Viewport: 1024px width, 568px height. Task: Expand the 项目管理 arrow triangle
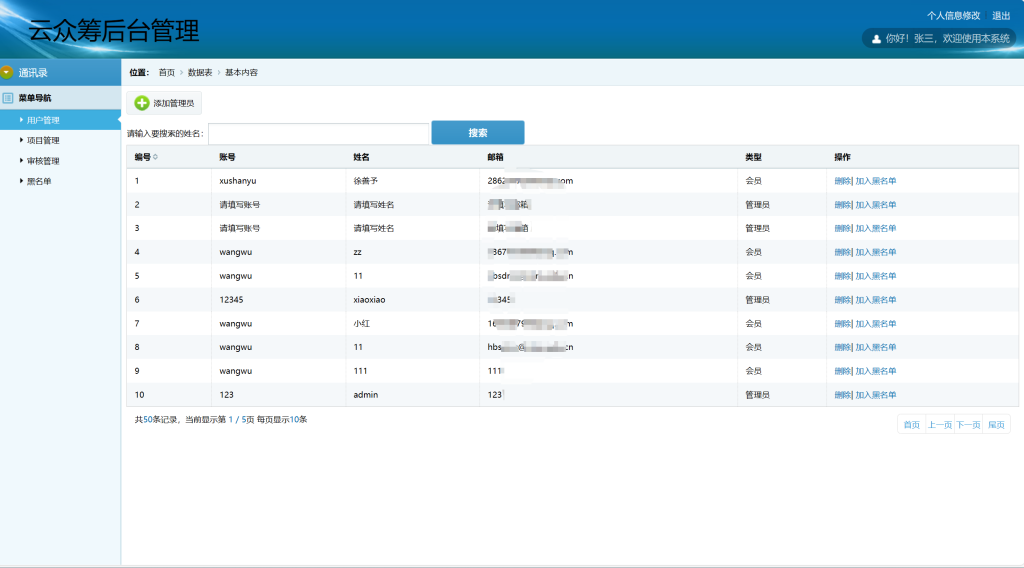pos(22,140)
